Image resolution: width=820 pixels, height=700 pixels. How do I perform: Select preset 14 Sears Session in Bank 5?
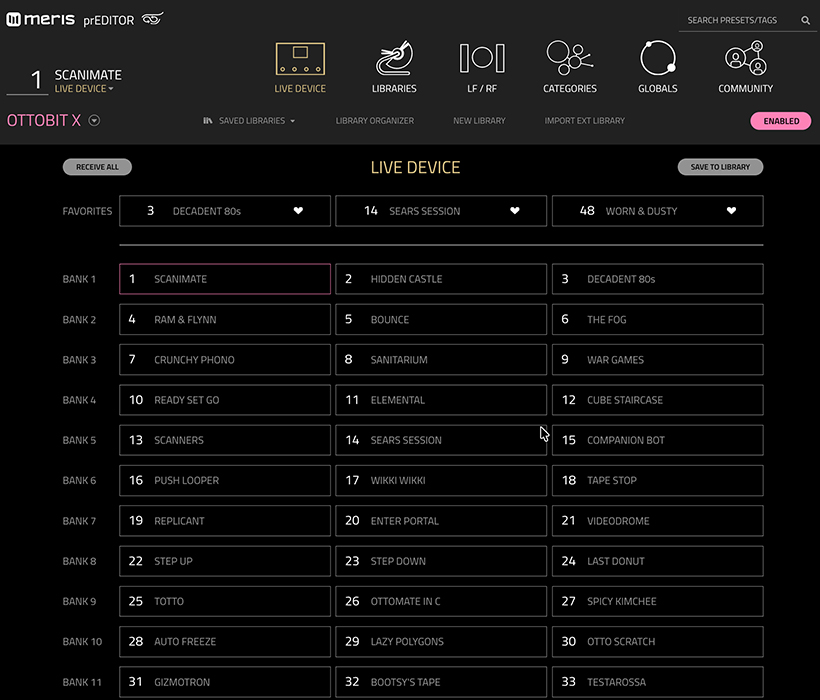tap(441, 440)
